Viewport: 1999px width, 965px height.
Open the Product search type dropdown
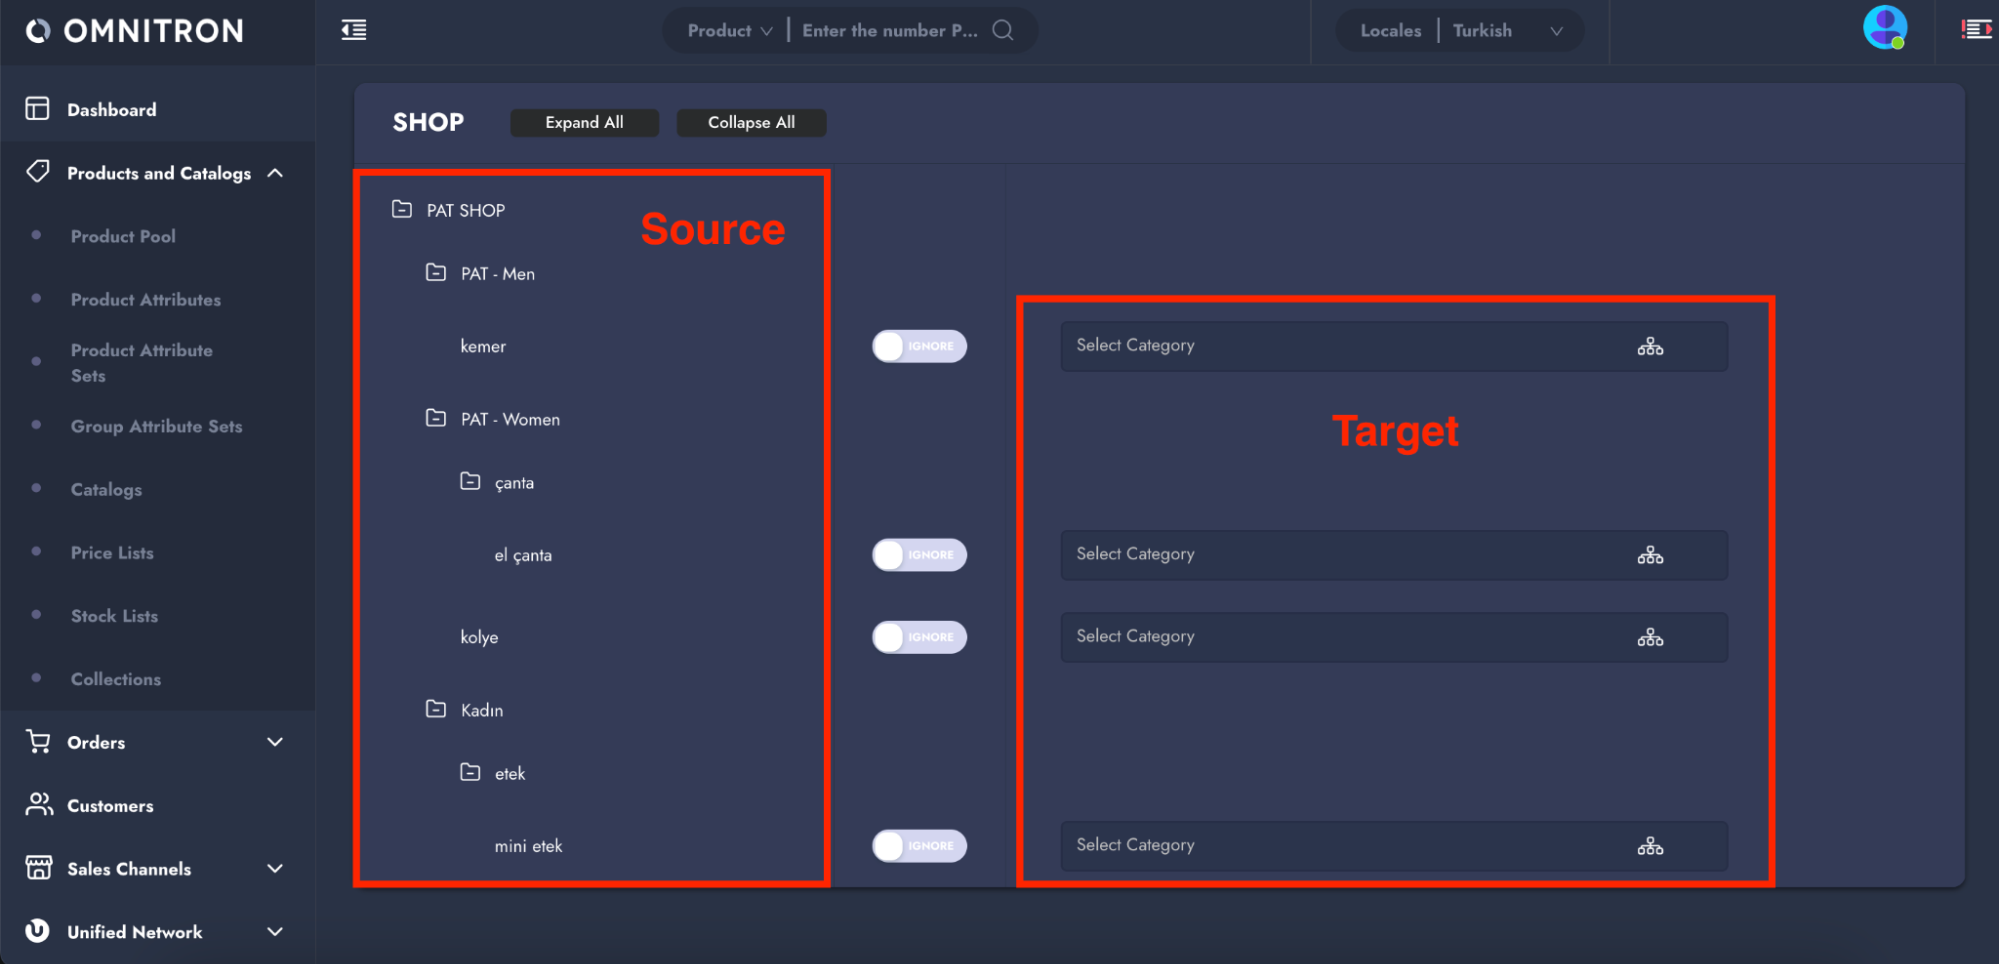729,31
